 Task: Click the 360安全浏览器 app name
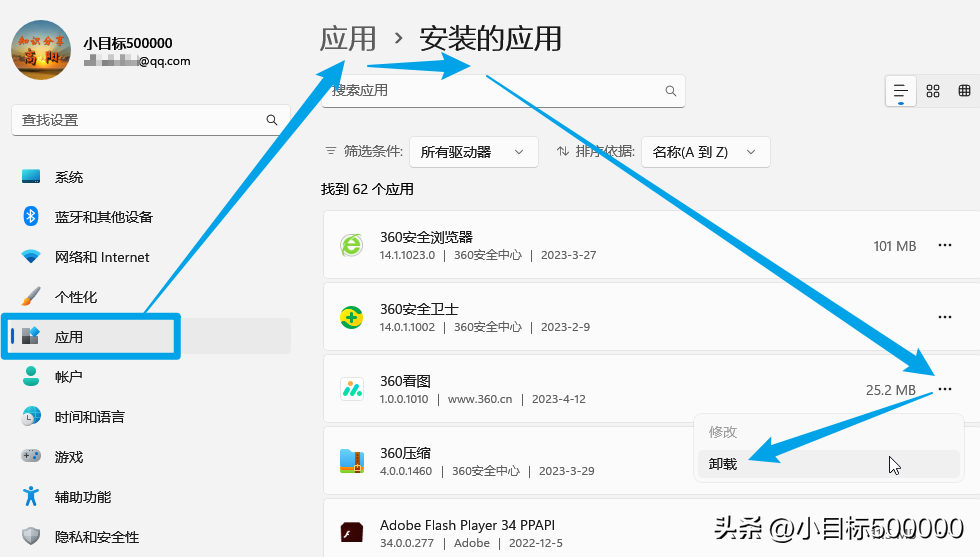[426, 237]
